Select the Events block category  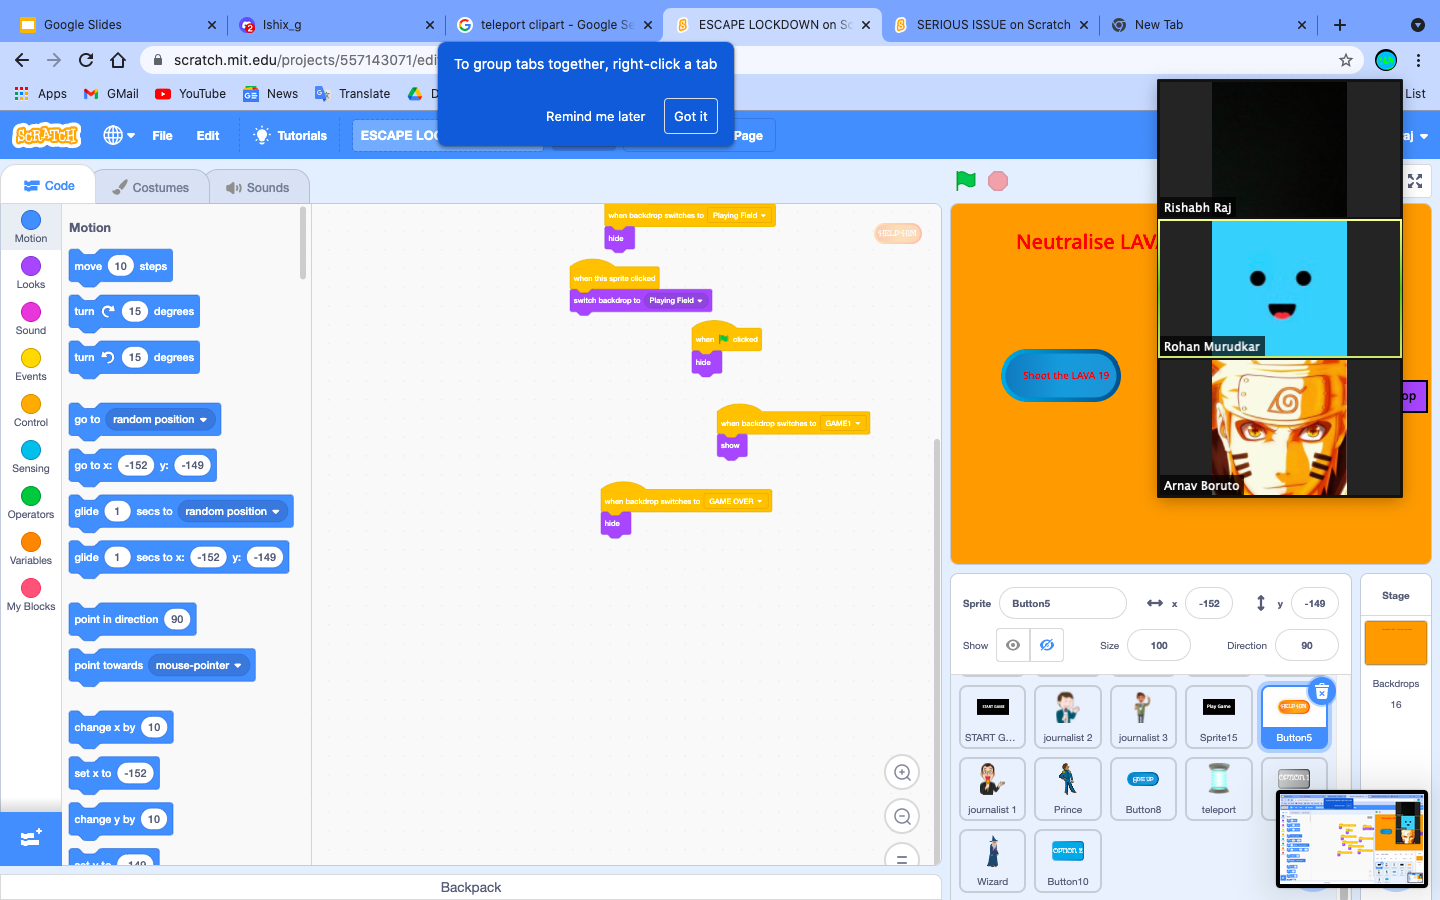(31, 365)
